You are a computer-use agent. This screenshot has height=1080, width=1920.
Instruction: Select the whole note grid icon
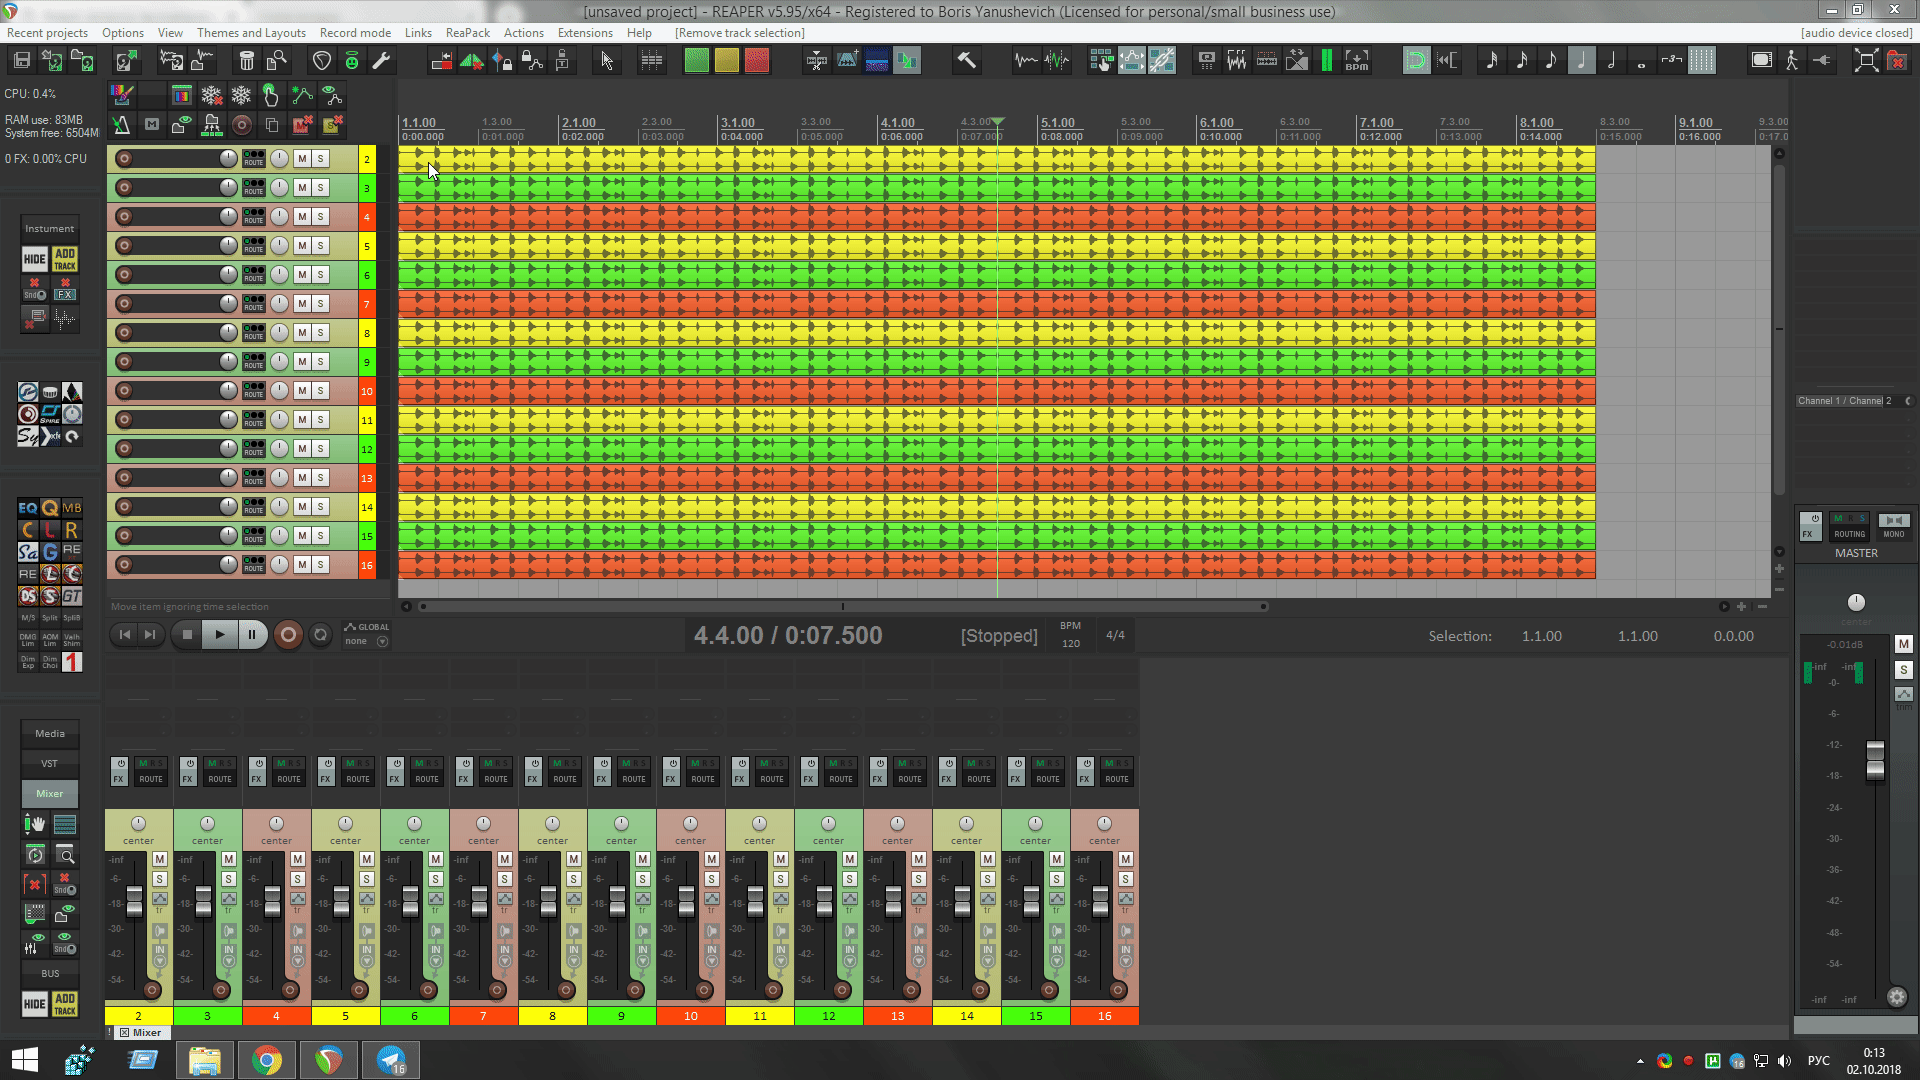pyautogui.click(x=1641, y=61)
